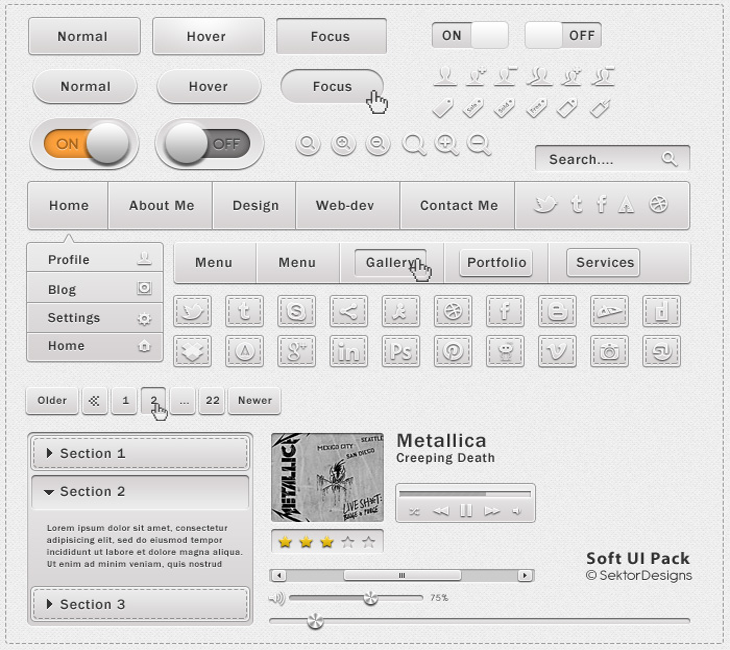Toggle the flat rectangular ON switch
The image size is (730, 650).
click(x=470, y=35)
